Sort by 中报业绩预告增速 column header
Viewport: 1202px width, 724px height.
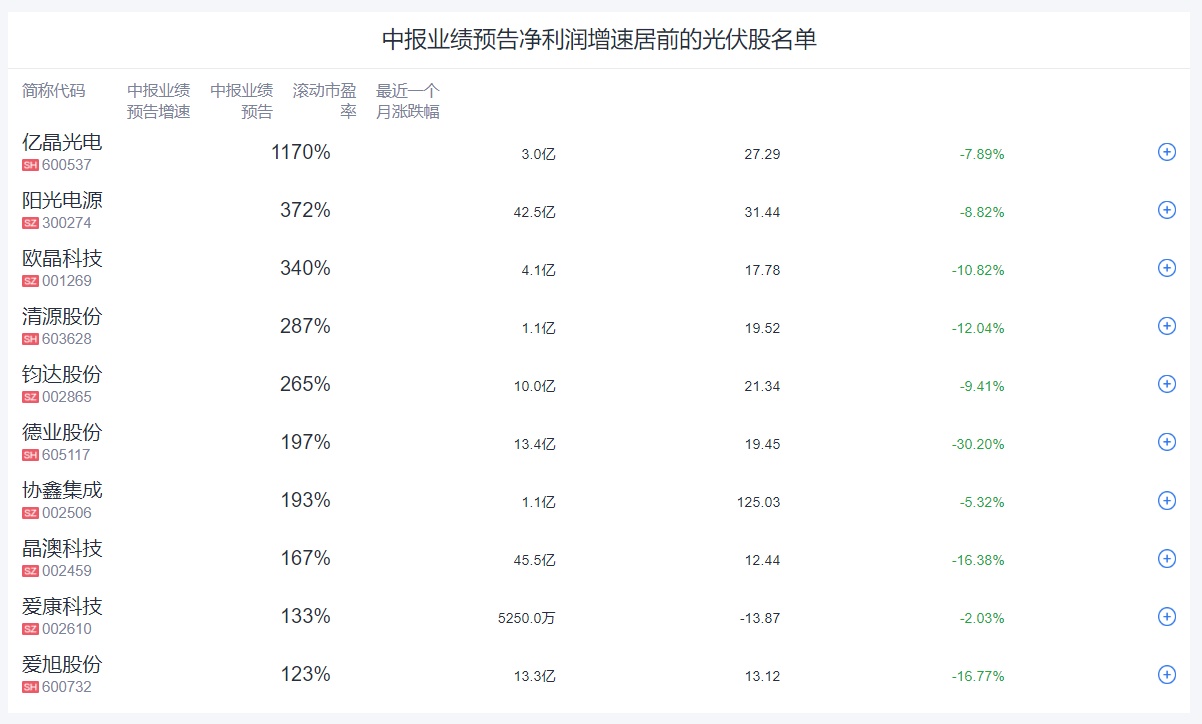[x=159, y=101]
